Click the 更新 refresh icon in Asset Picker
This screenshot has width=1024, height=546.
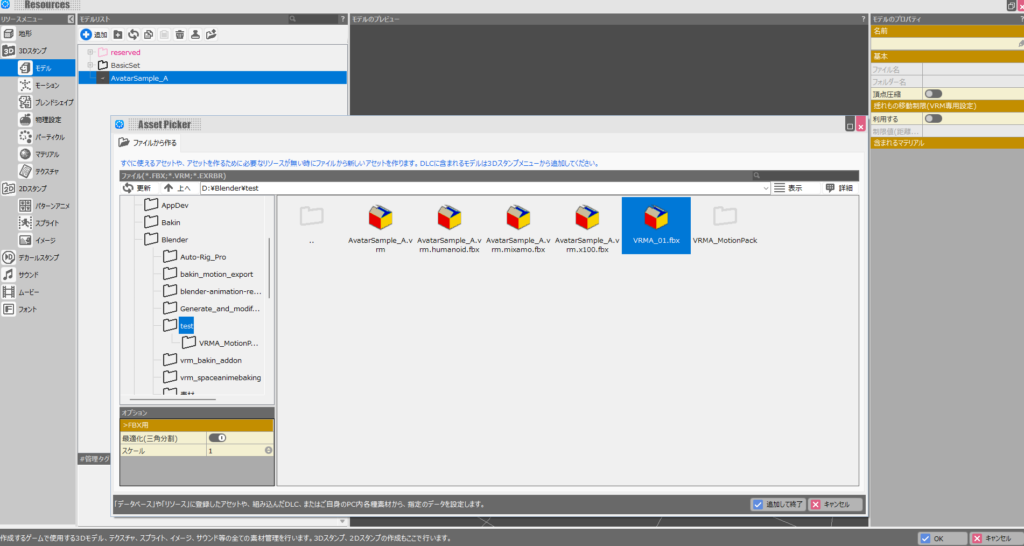click(137, 188)
